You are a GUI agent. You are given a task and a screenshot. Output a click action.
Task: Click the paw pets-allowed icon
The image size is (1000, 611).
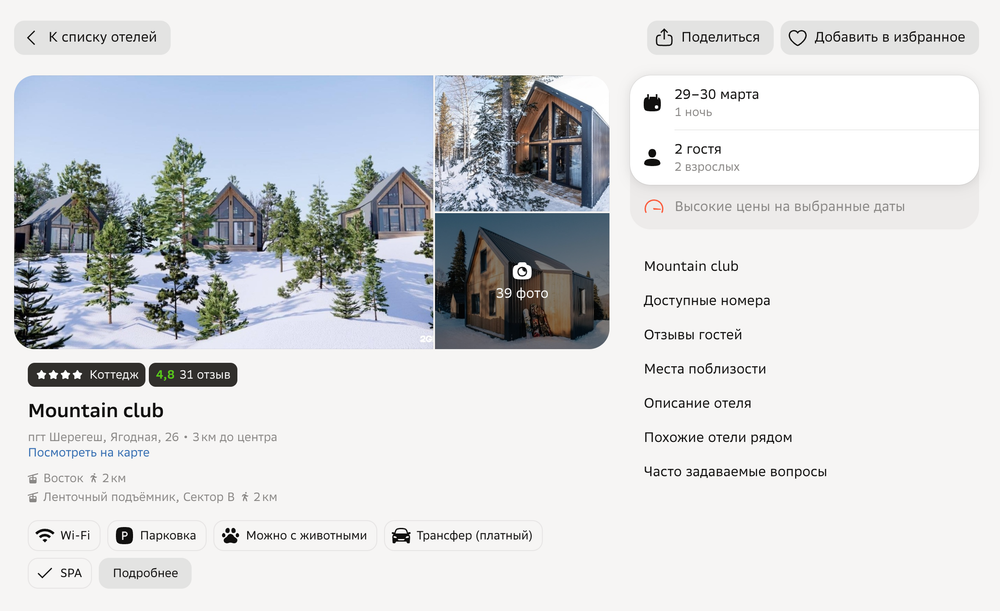click(230, 535)
